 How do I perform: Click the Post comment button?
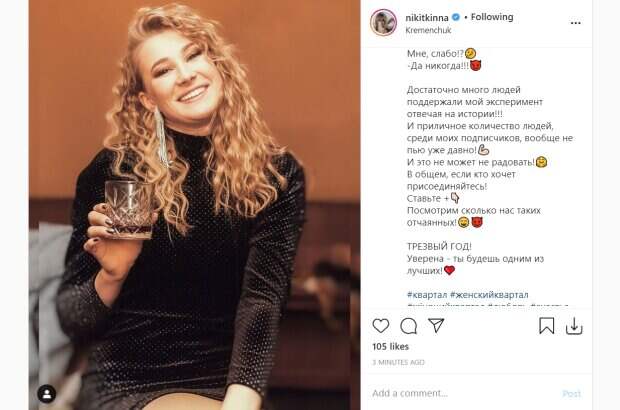coord(572,394)
